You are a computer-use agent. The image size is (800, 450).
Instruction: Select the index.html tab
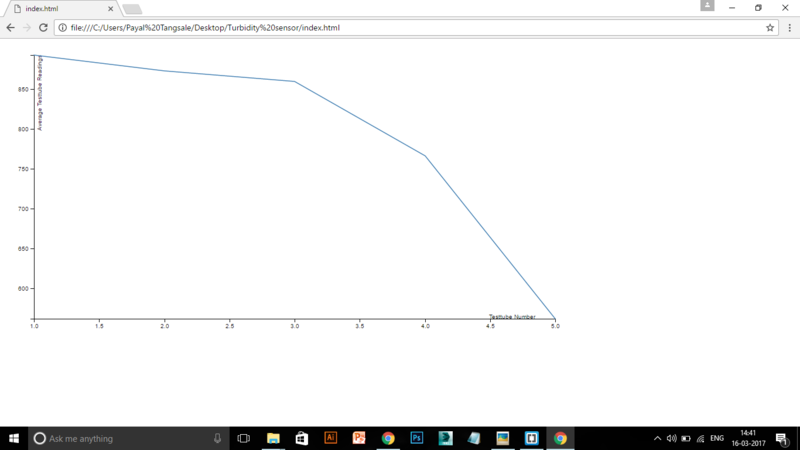pyautogui.click(x=55, y=8)
